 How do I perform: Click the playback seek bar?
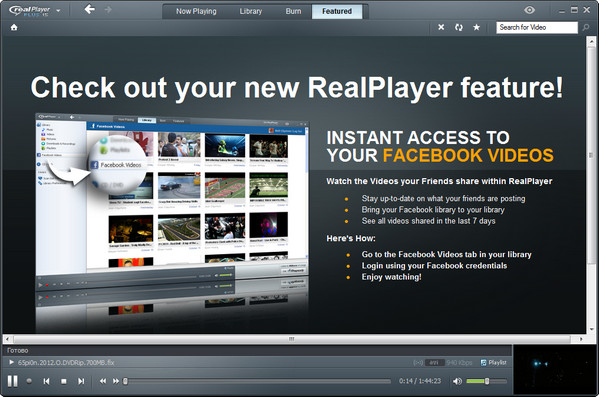(257, 381)
